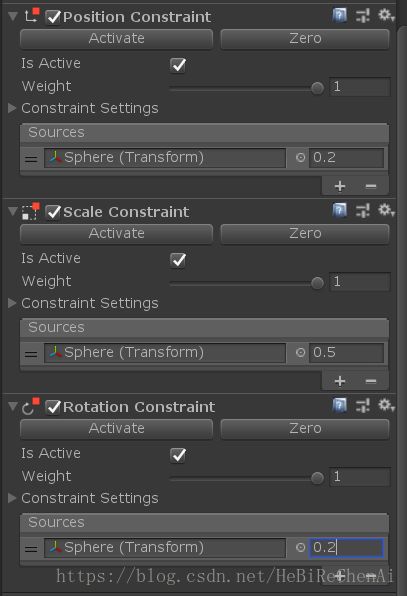The width and height of the screenshot is (407, 596).
Task: Add a source to Position Constraint list
Action: pyautogui.click(x=340, y=186)
